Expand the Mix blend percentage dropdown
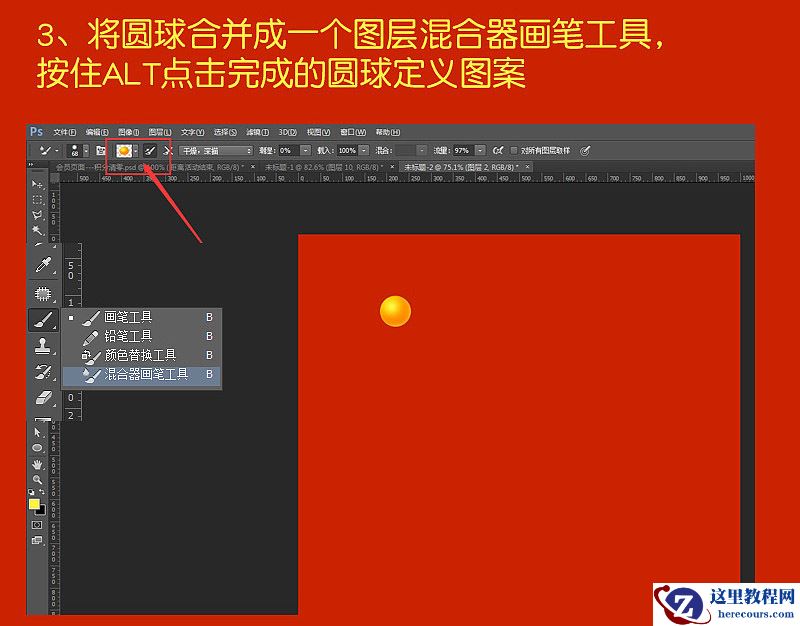800x626 pixels. pyautogui.click(x=420, y=150)
